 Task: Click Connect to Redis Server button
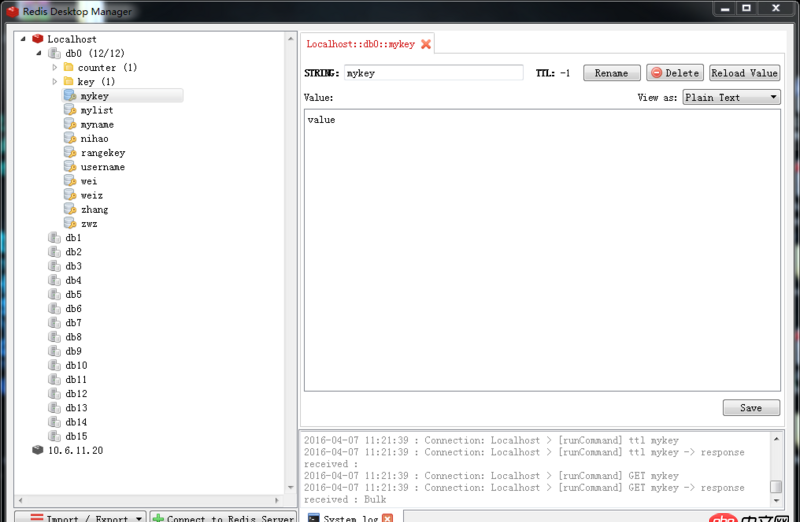tap(223, 516)
